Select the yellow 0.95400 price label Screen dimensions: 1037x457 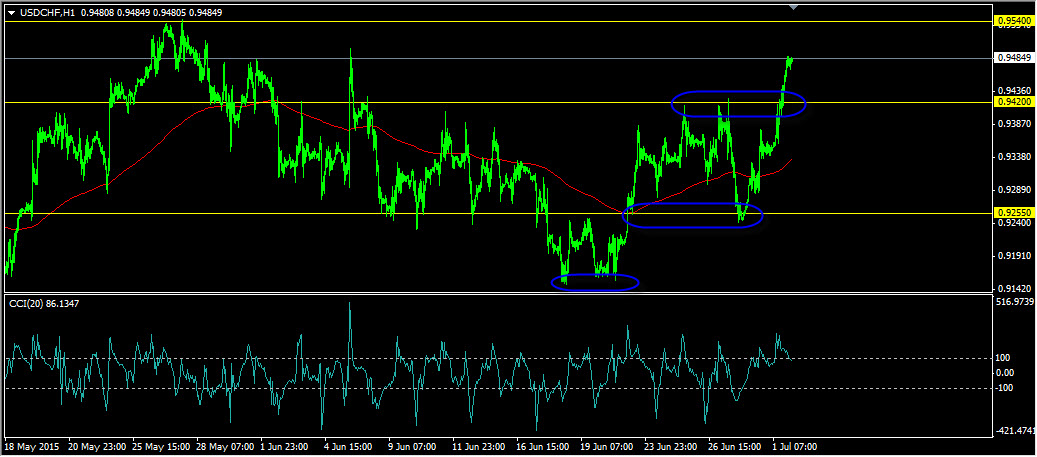pos(1013,22)
